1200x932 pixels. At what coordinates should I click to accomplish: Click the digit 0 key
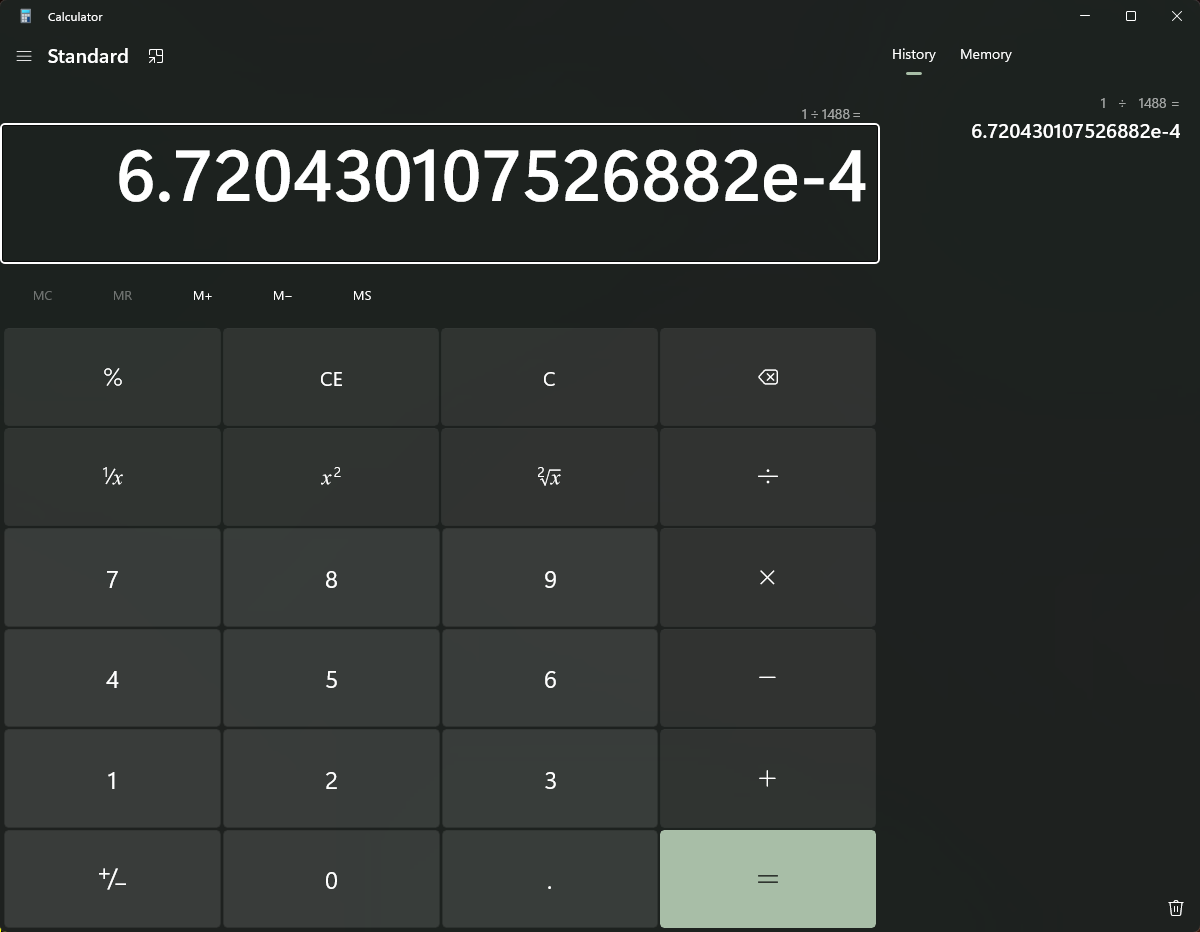pos(331,879)
